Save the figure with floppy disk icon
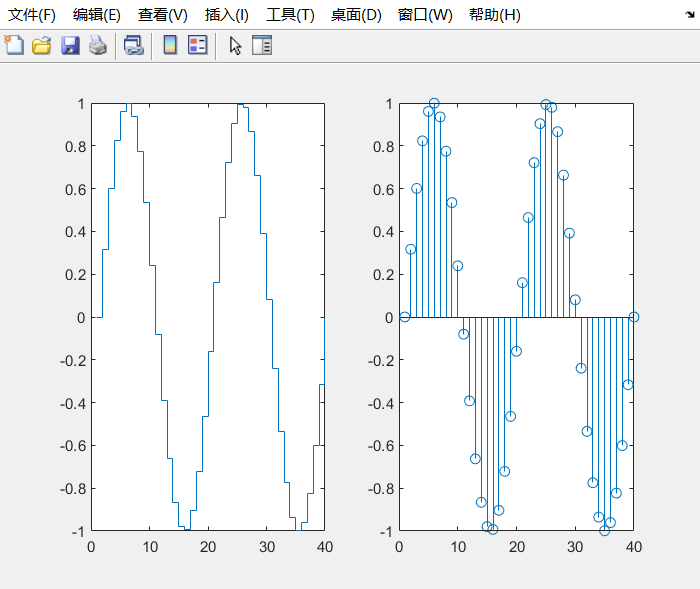The height and width of the screenshot is (589, 700). click(70, 46)
